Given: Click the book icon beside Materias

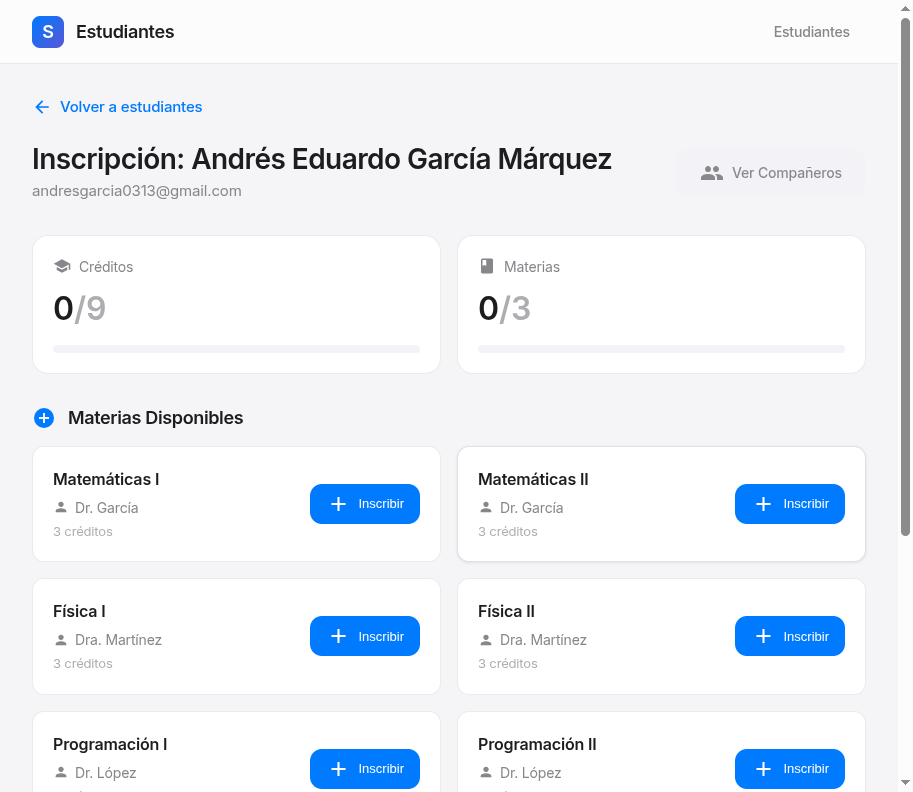Looking at the screenshot, I should point(487,267).
